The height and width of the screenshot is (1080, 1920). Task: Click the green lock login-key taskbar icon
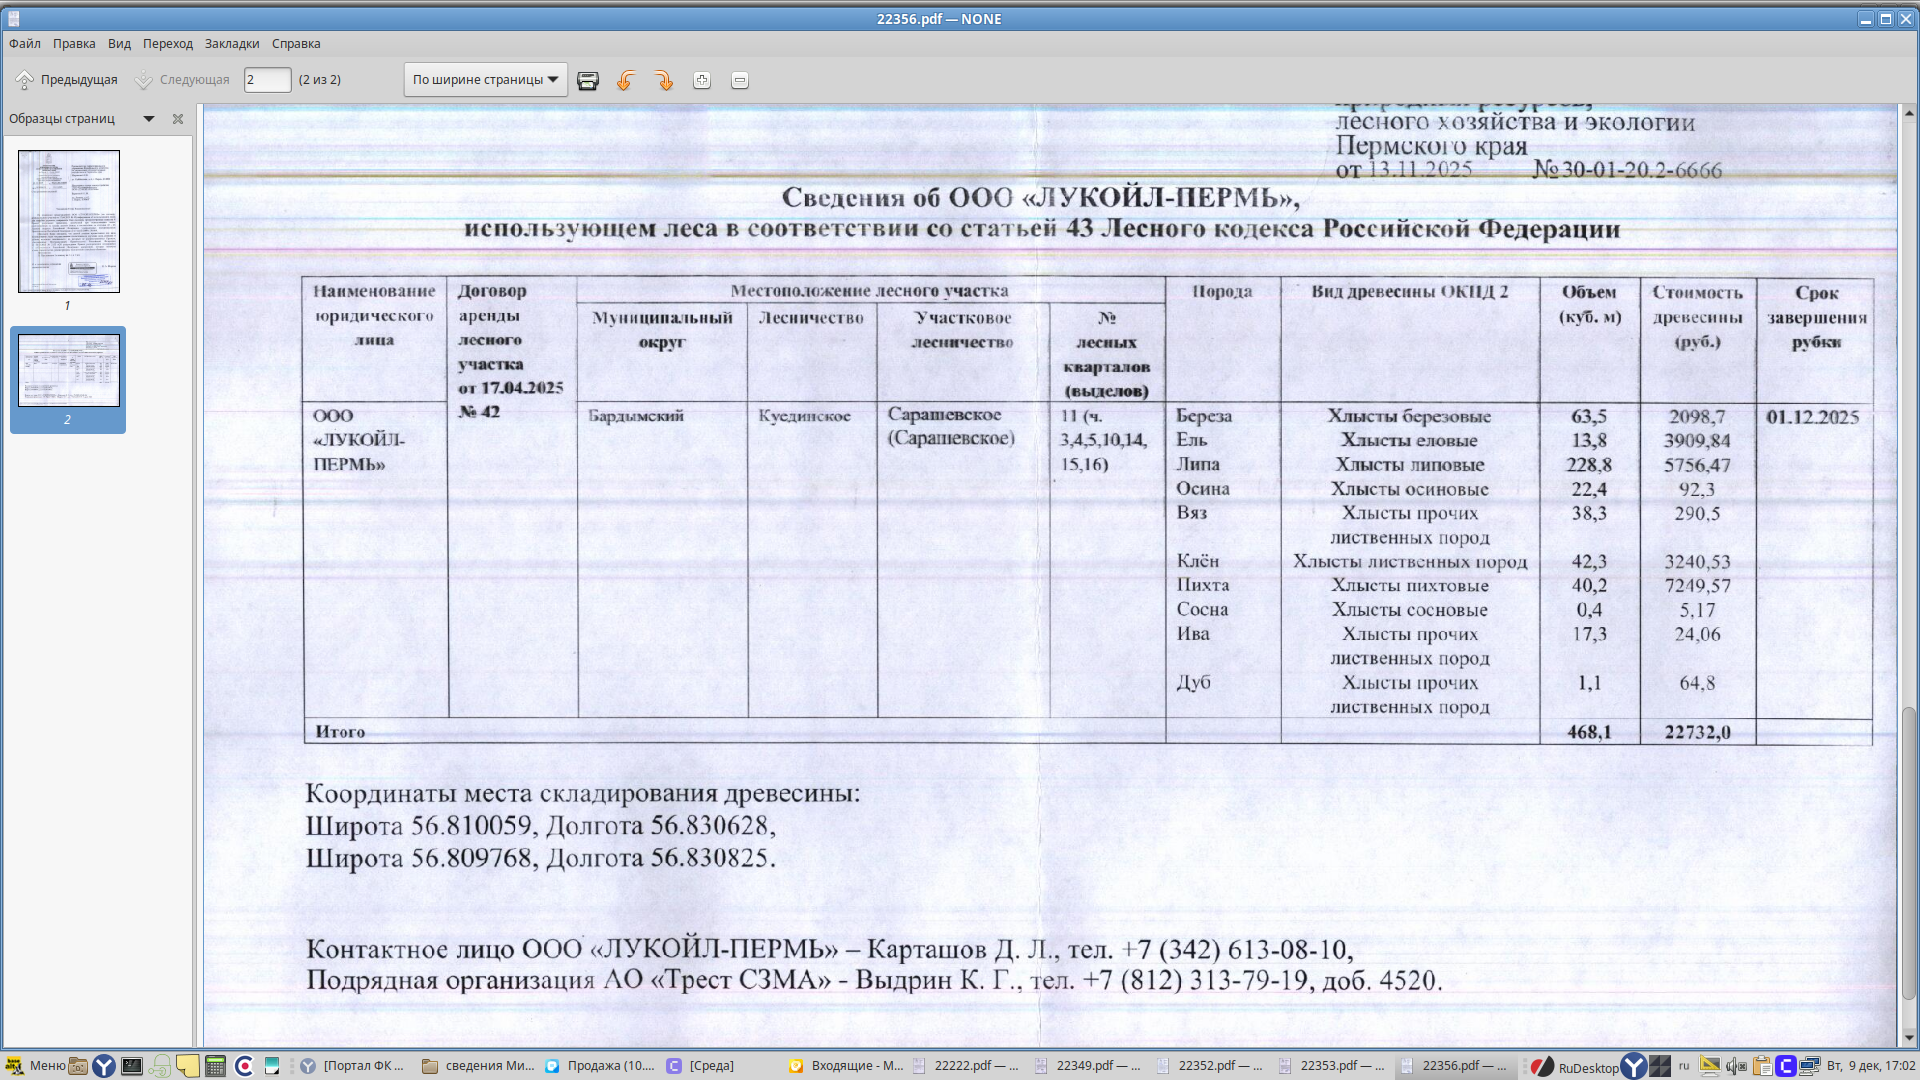160,1066
